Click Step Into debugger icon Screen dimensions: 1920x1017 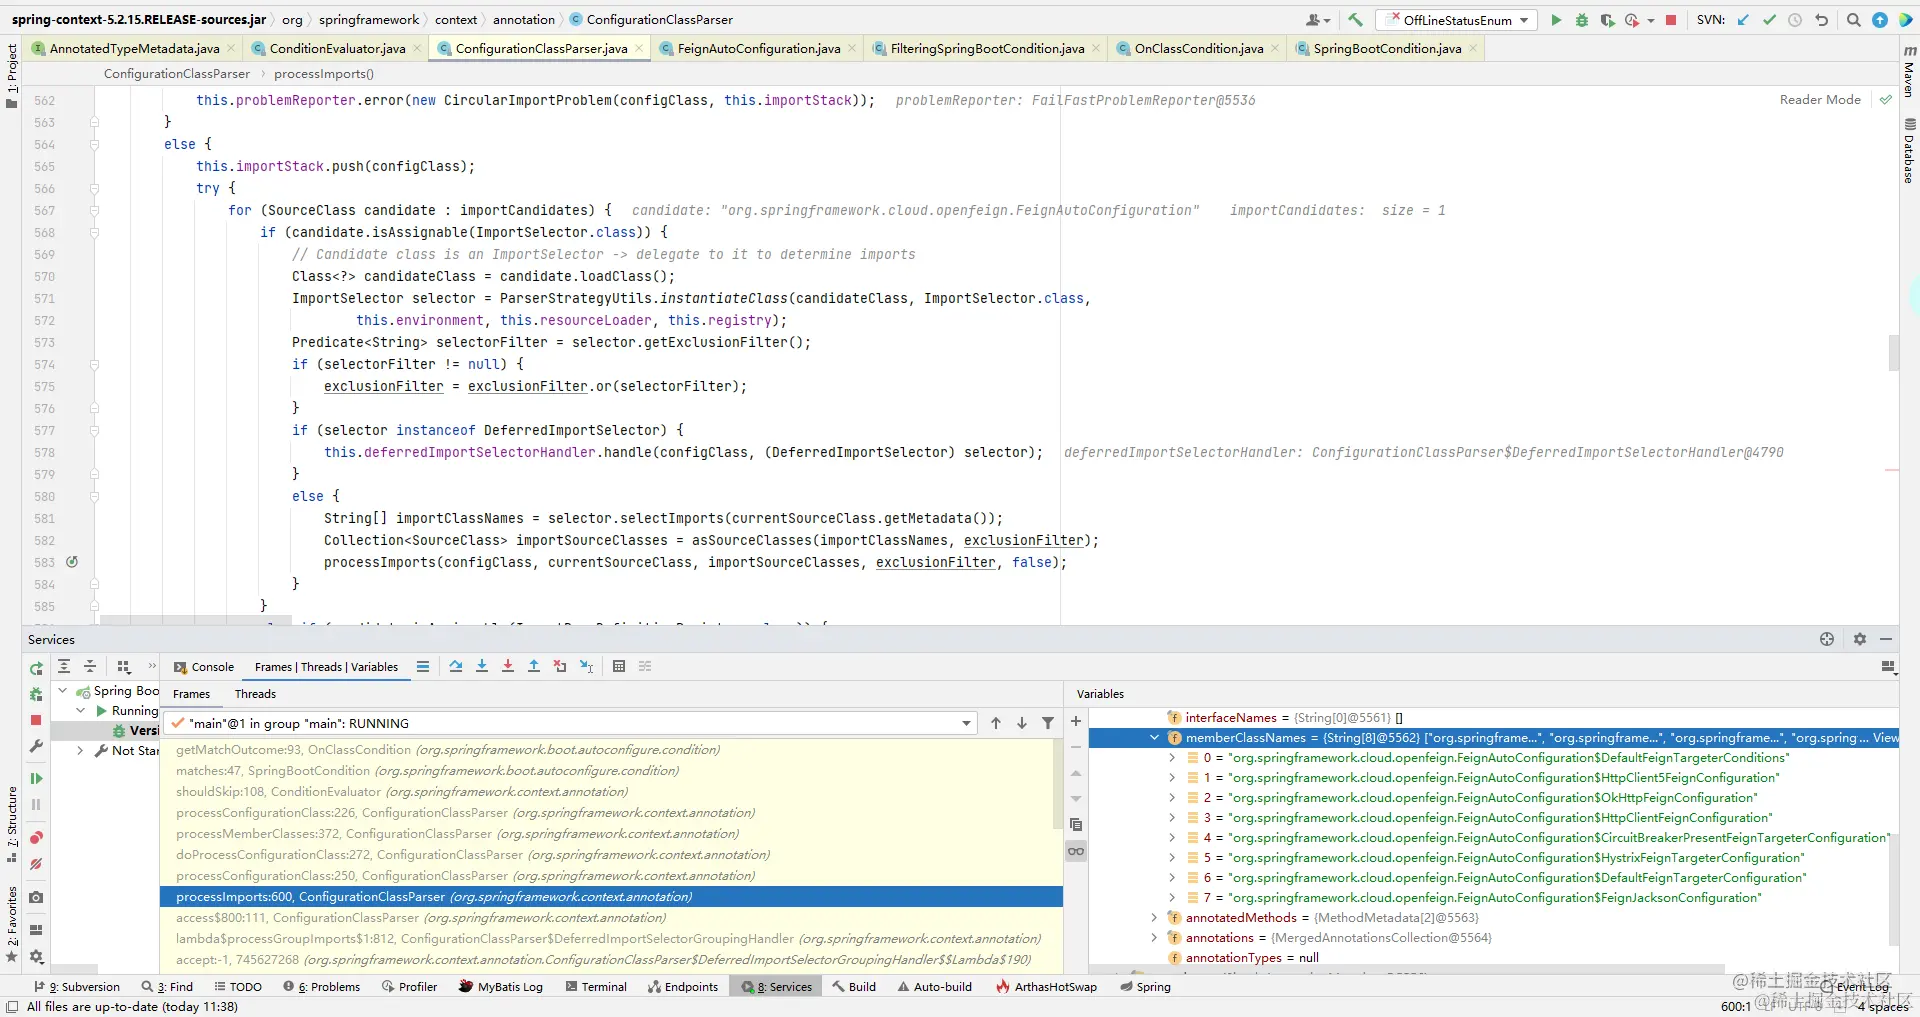pos(482,666)
